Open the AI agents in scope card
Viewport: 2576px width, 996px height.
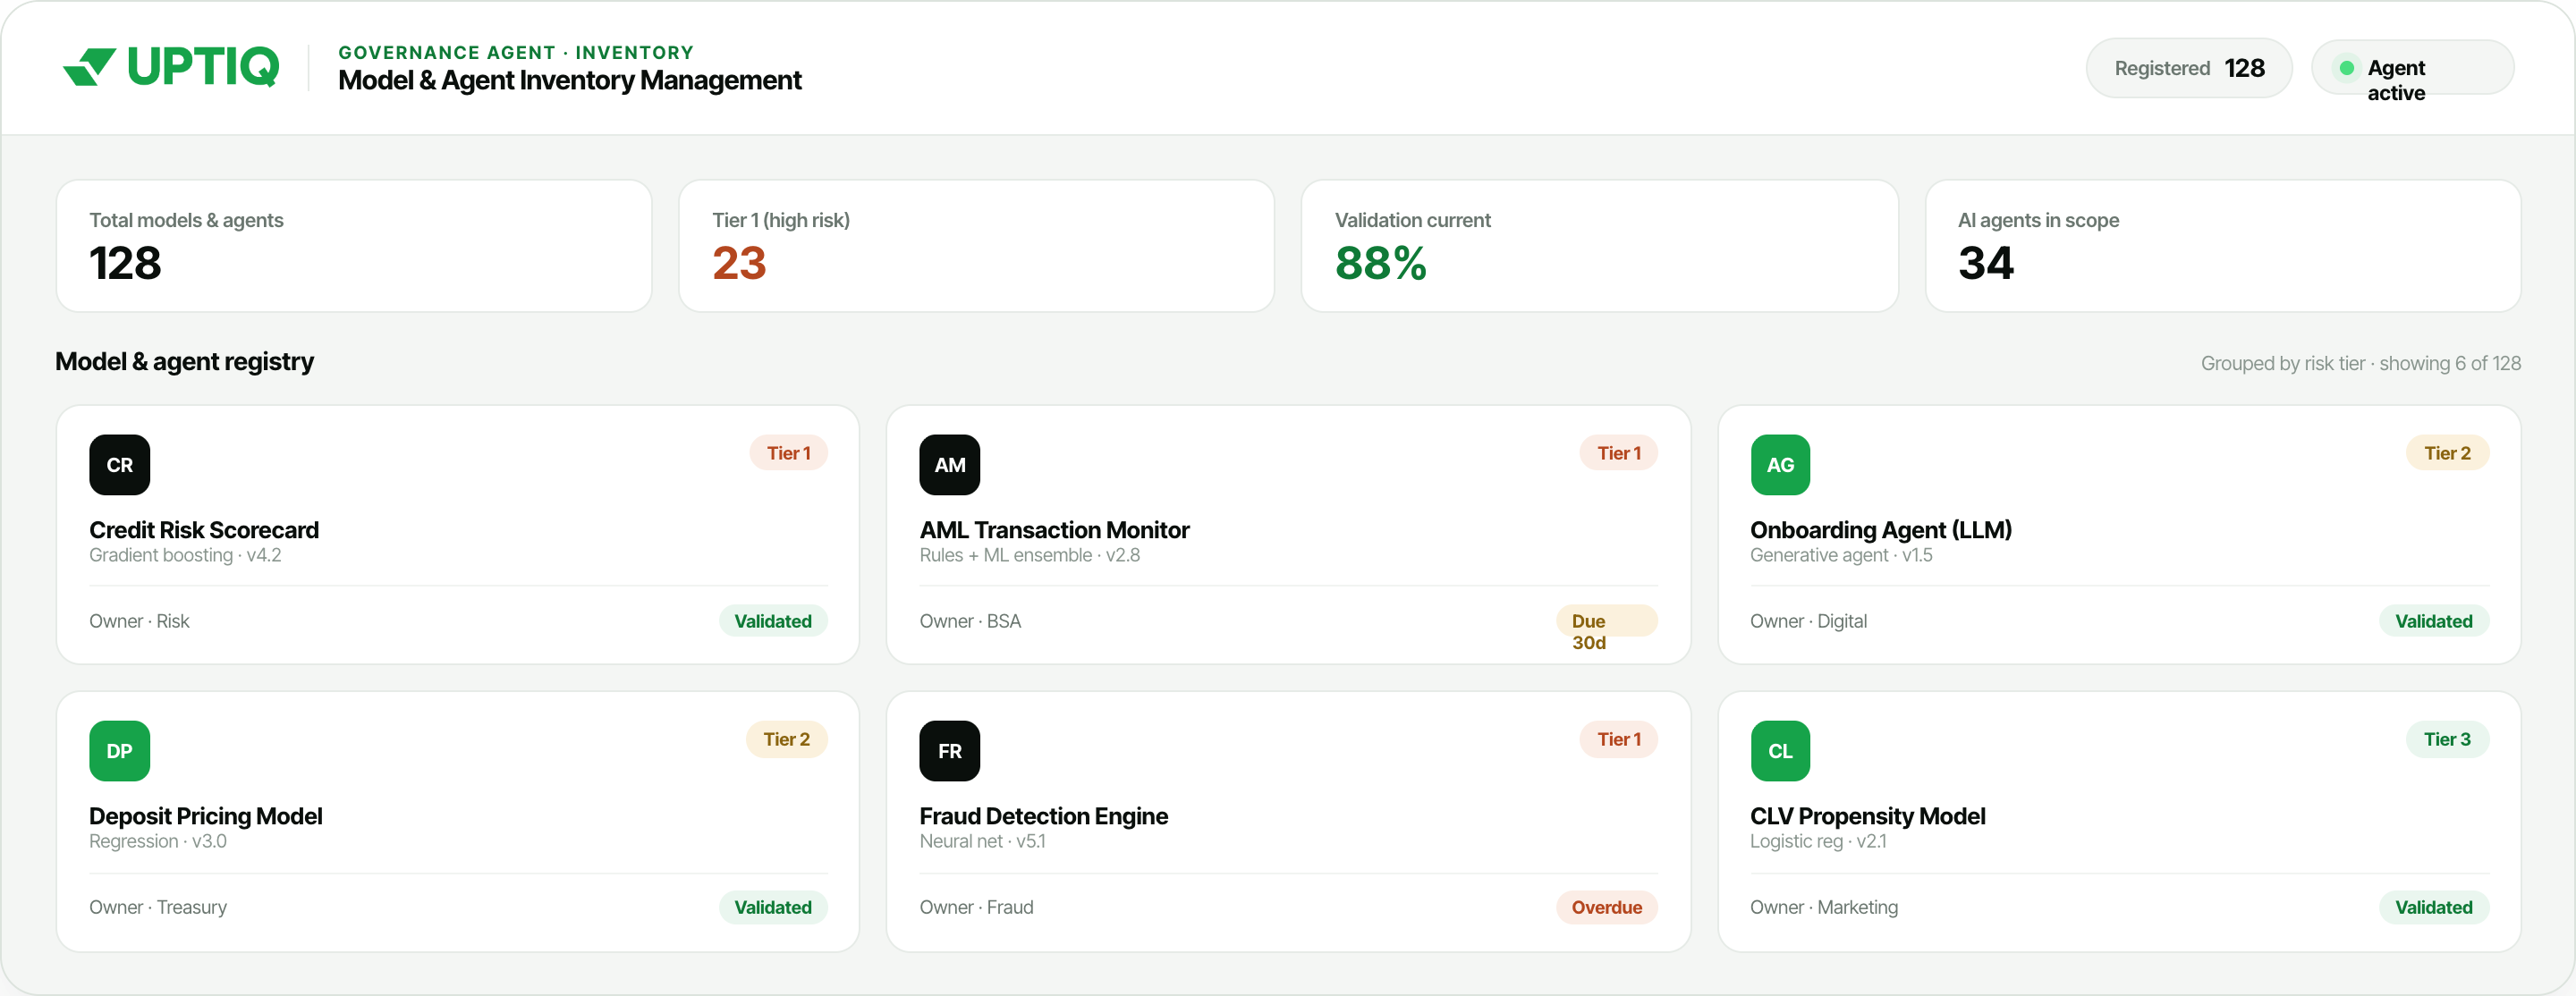pyautogui.click(x=2223, y=246)
